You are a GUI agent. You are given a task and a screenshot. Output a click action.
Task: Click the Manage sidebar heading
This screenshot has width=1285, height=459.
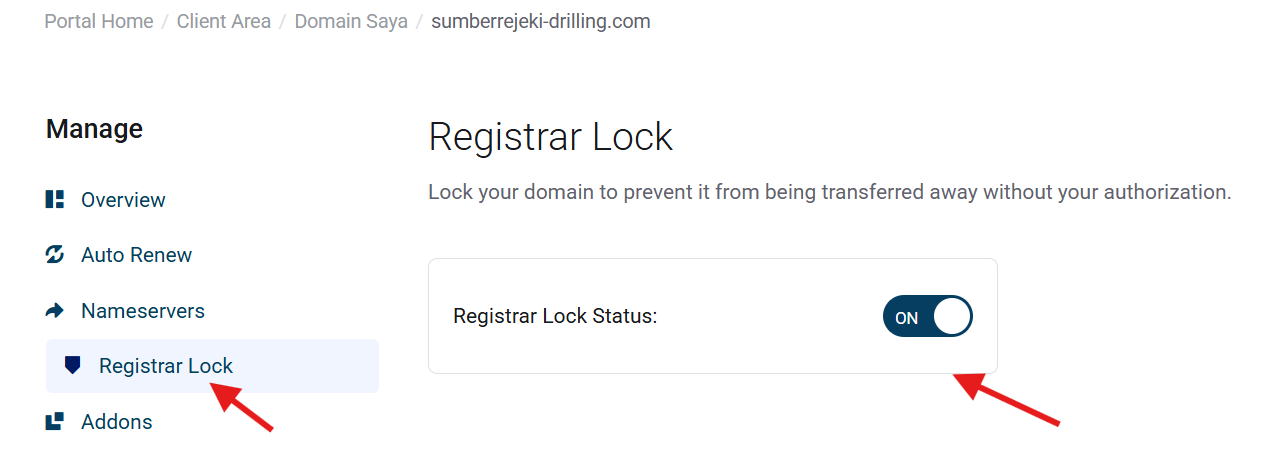click(x=94, y=129)
